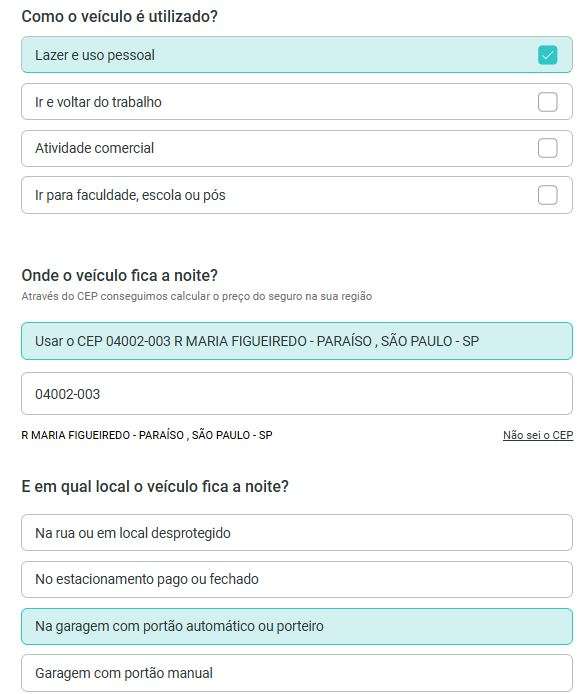Check the Ir e voltar do trabalho checkbox
Viewport: 583px width, 694px height.
pos(548,102)
